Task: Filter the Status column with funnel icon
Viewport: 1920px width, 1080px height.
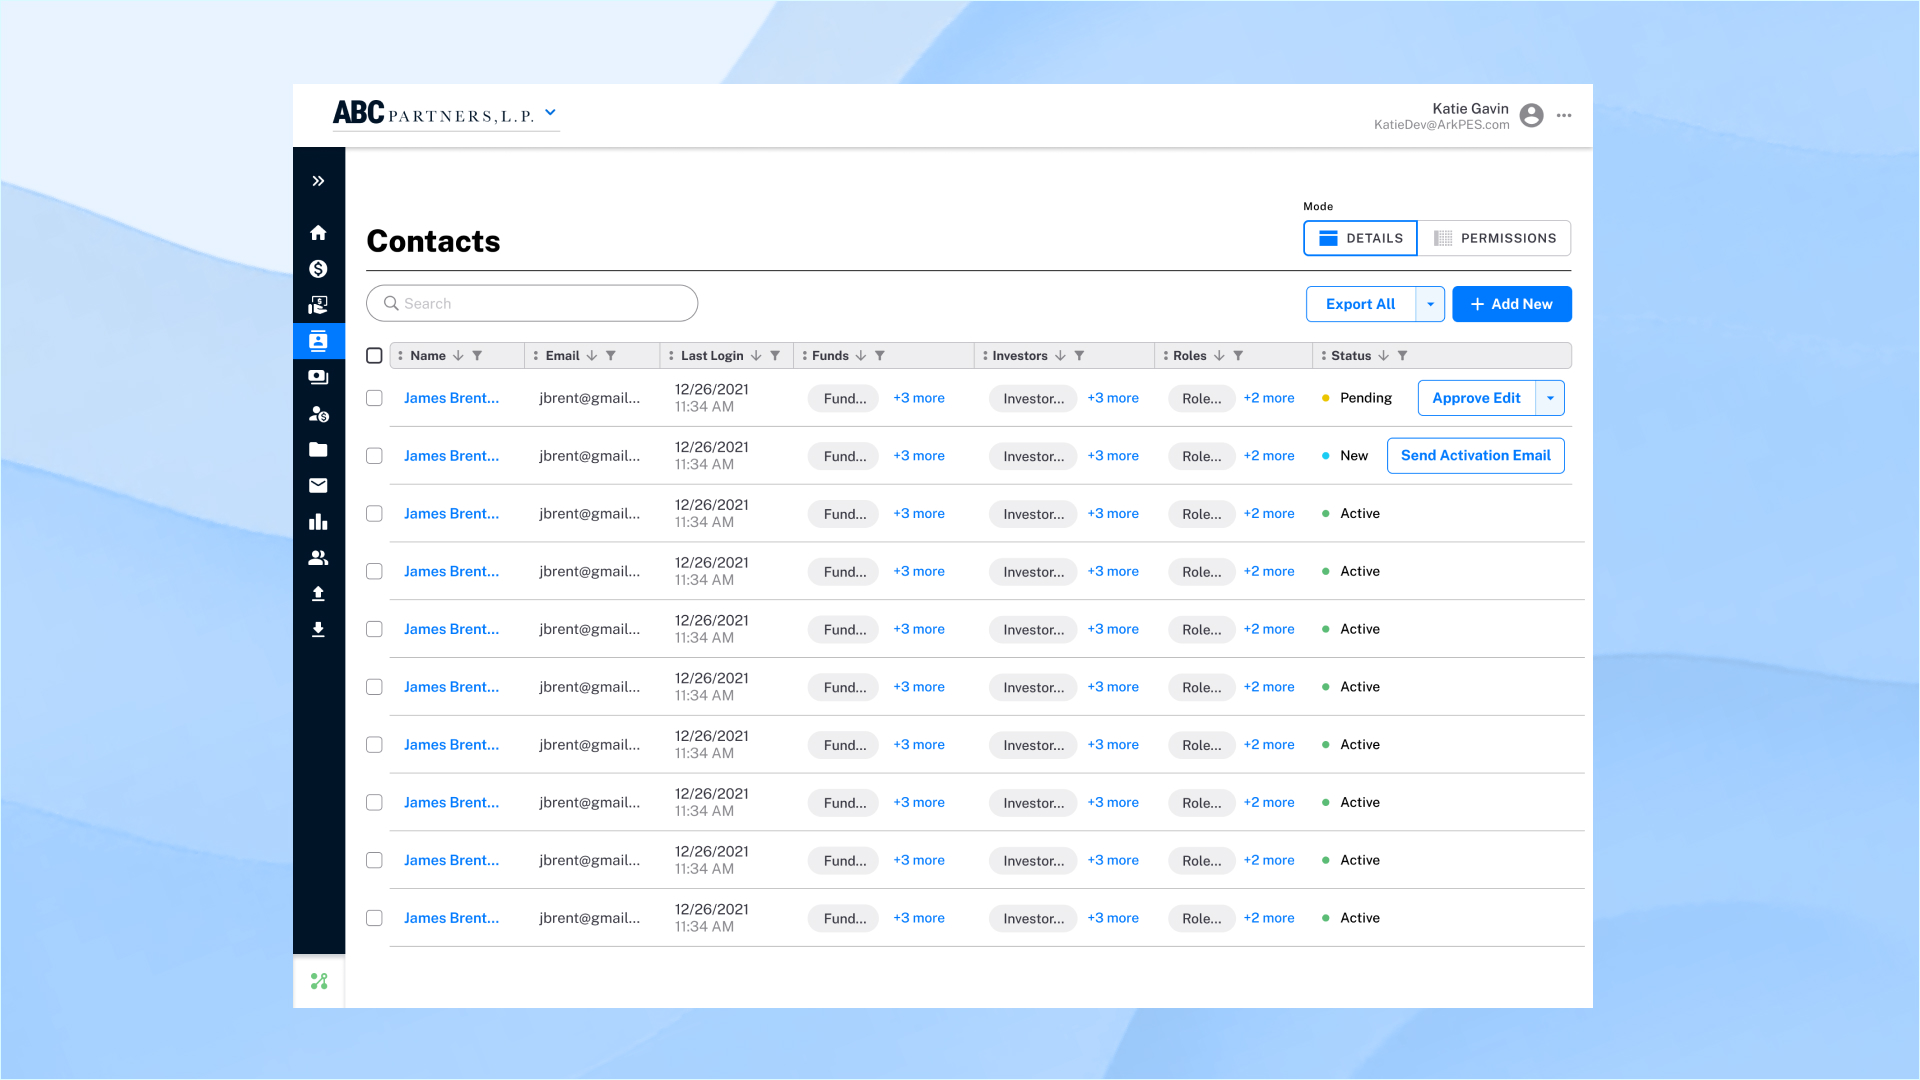Action: click(1402, 356)
